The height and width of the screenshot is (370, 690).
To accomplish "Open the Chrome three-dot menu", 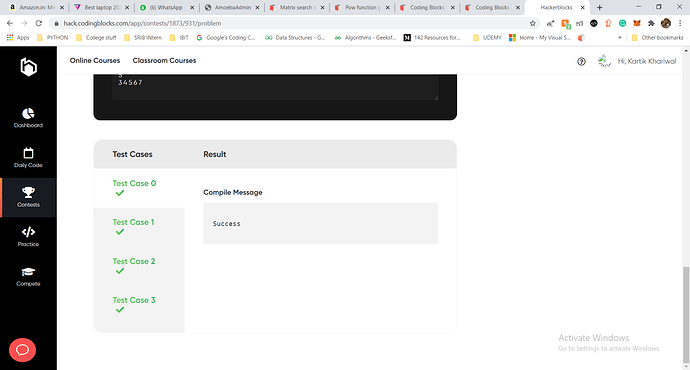I will pos(680,23).
